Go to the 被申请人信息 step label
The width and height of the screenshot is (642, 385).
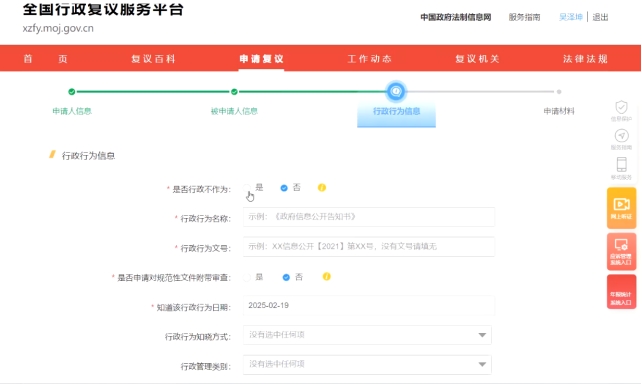coord(234,111)
